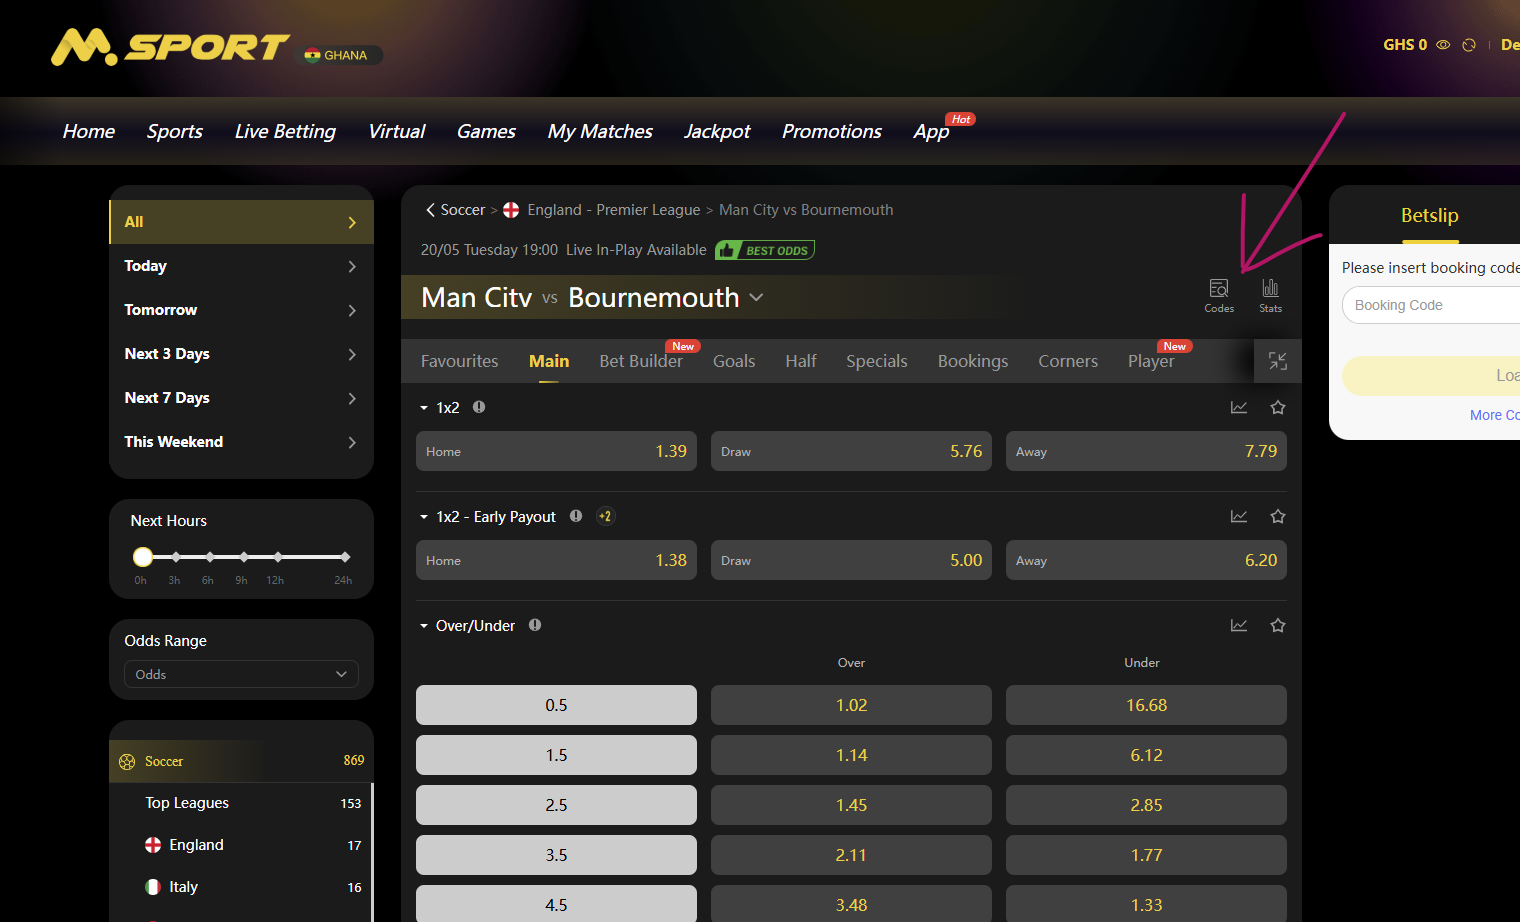This screenshot has width=1520, height=922.
Task: Show odds trend chart for 1x2 market
Action: [x=1239, y=407]
